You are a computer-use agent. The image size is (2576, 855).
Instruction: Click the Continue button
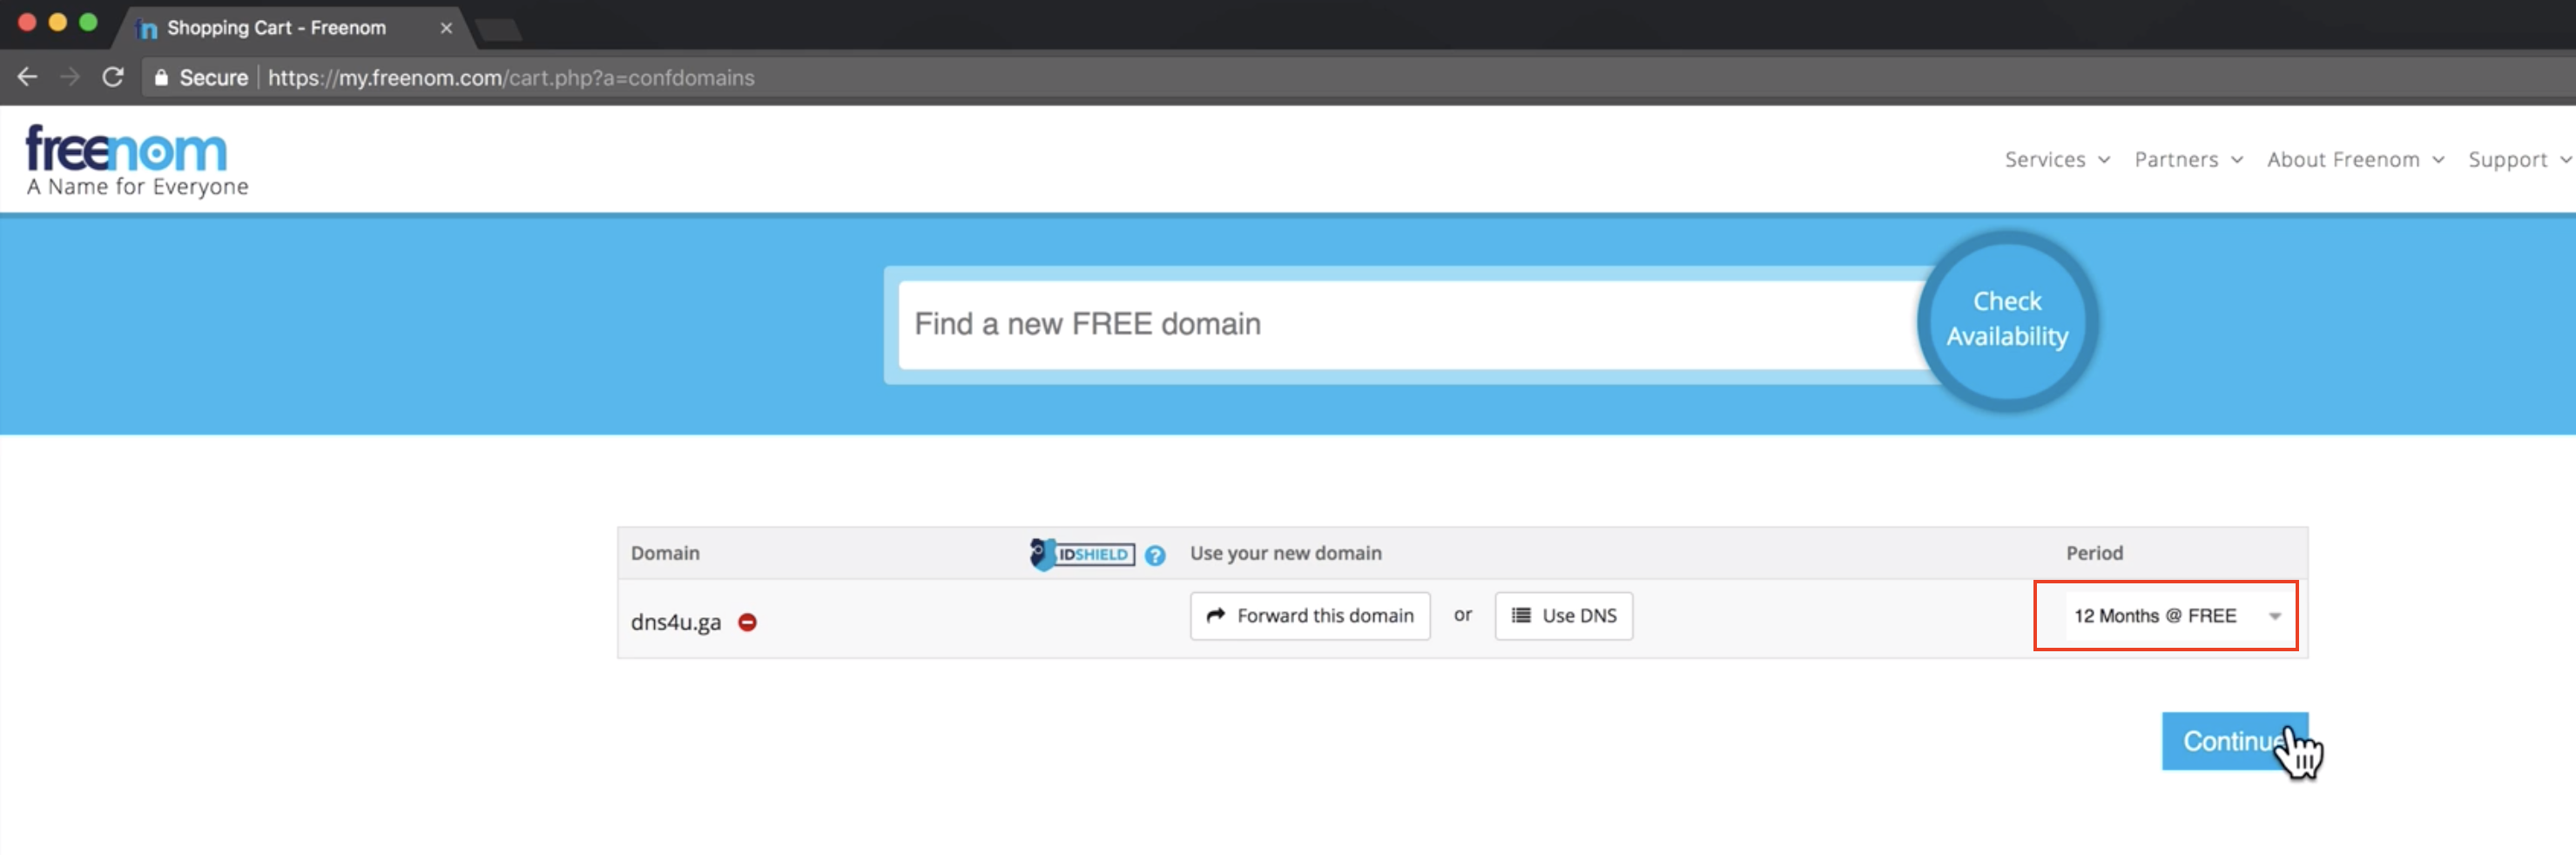coord(2234,741)
